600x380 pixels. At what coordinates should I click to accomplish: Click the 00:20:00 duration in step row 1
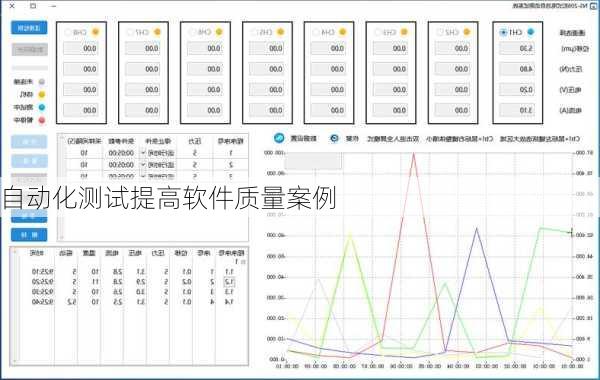[x=121, y=153]
